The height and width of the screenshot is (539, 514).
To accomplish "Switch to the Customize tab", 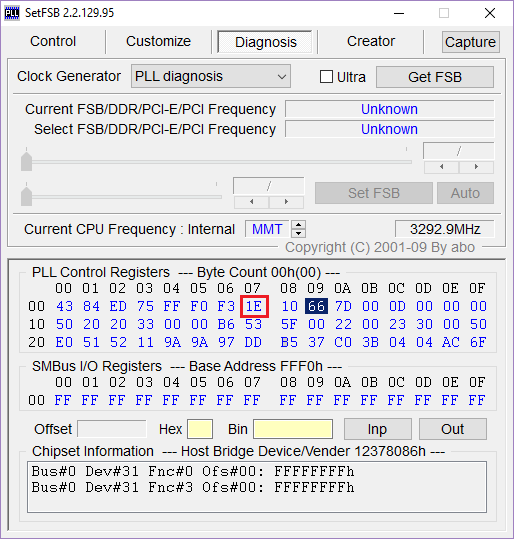I will point(158,42).
